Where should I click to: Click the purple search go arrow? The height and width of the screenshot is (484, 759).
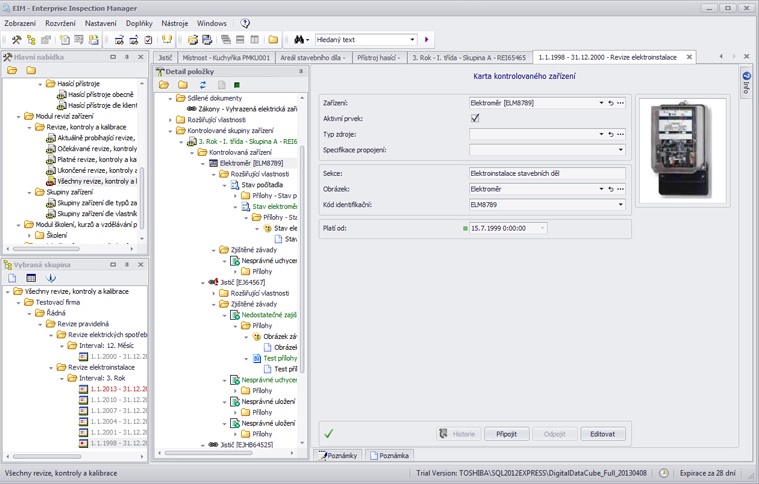tap(428, 40)
